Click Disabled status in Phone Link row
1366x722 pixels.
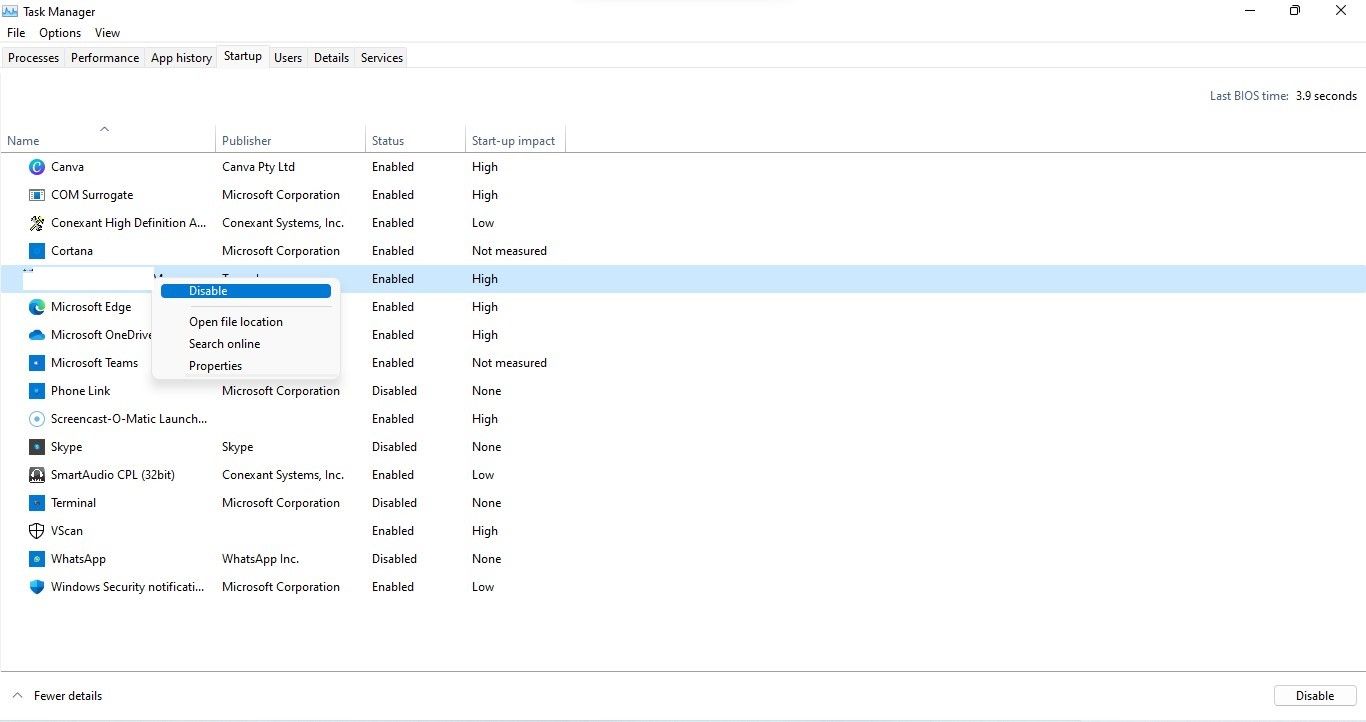tap(394, 391)
